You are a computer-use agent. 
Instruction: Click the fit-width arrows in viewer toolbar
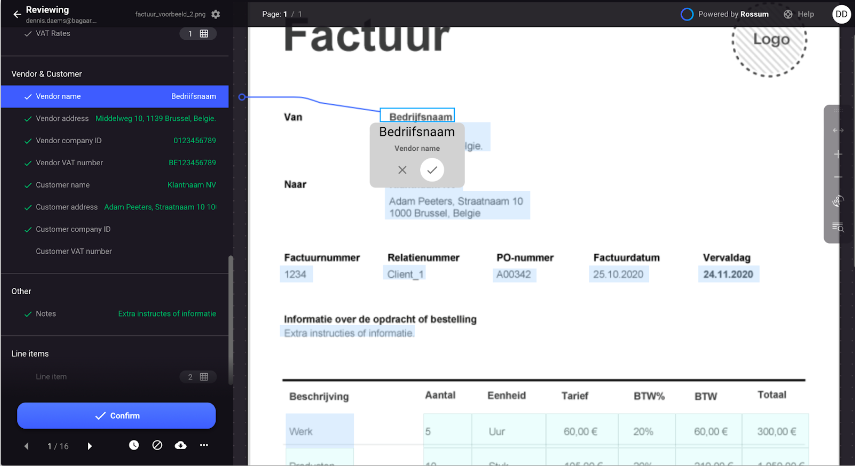click(x=838, y=130)
